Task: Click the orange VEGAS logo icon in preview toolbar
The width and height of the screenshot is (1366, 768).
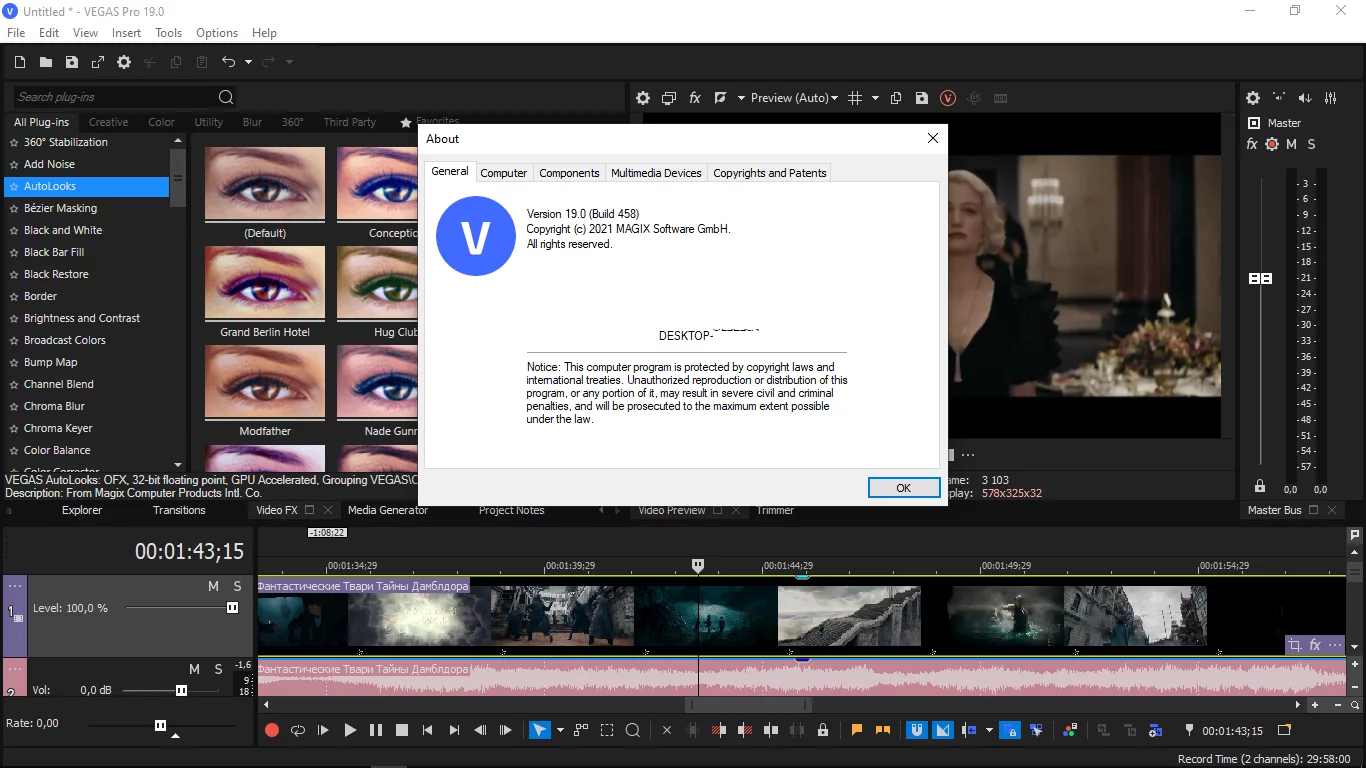Action: [x=948, y=98]
